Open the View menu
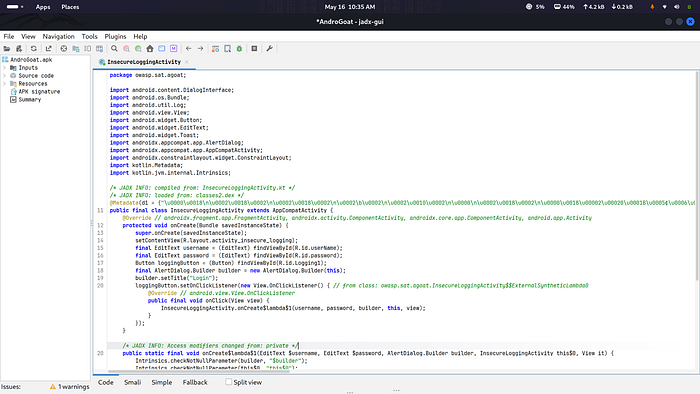 coord(28,37)
